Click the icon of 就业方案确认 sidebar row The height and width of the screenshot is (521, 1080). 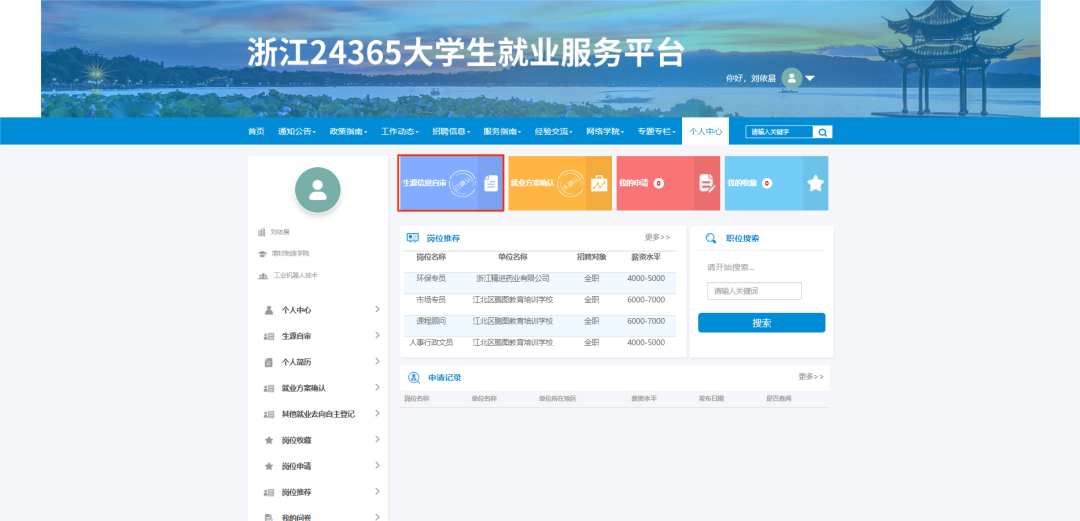click(x=269, y=389)
